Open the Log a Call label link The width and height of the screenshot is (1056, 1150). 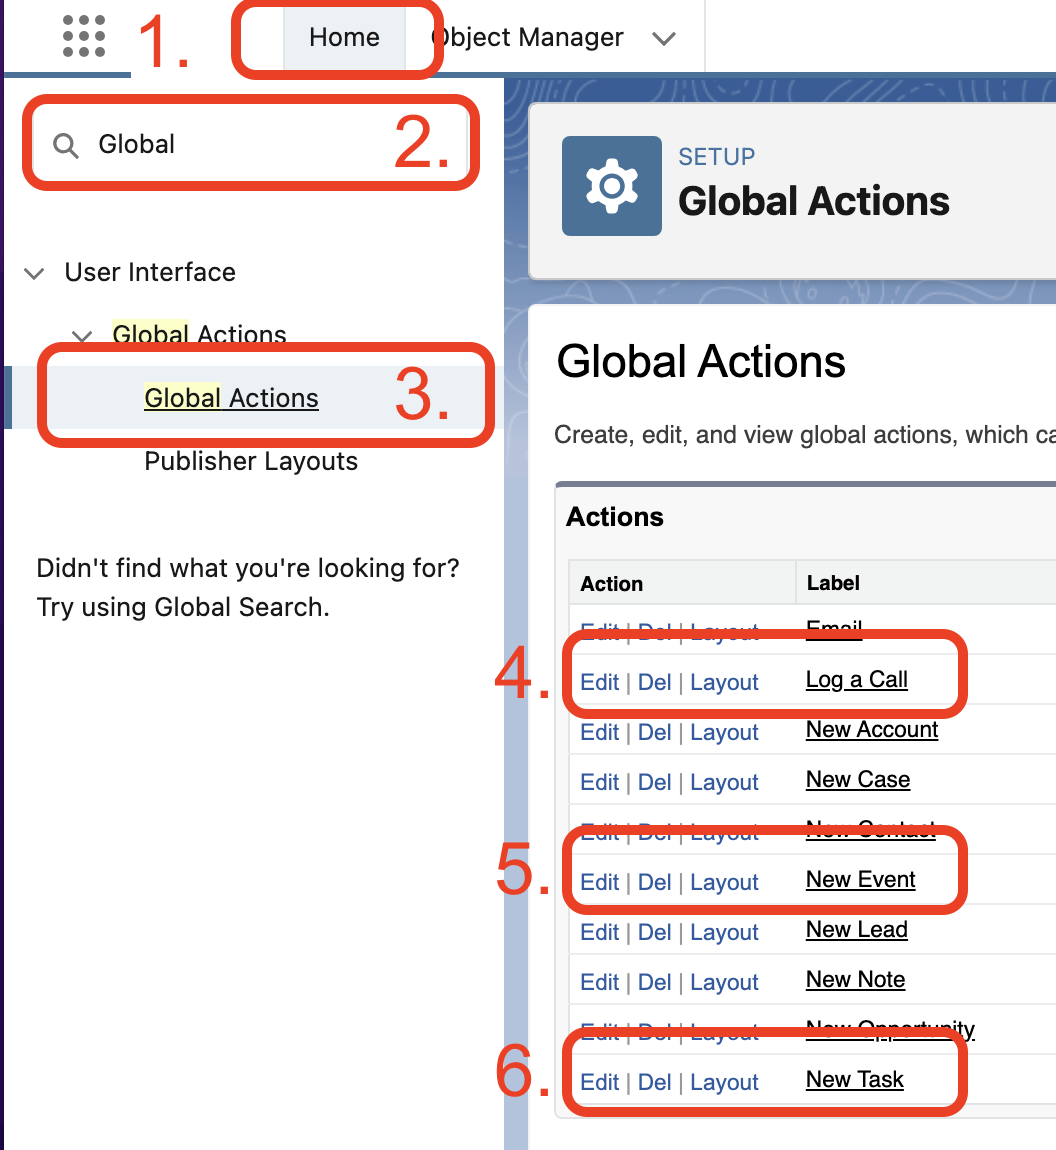857,680
